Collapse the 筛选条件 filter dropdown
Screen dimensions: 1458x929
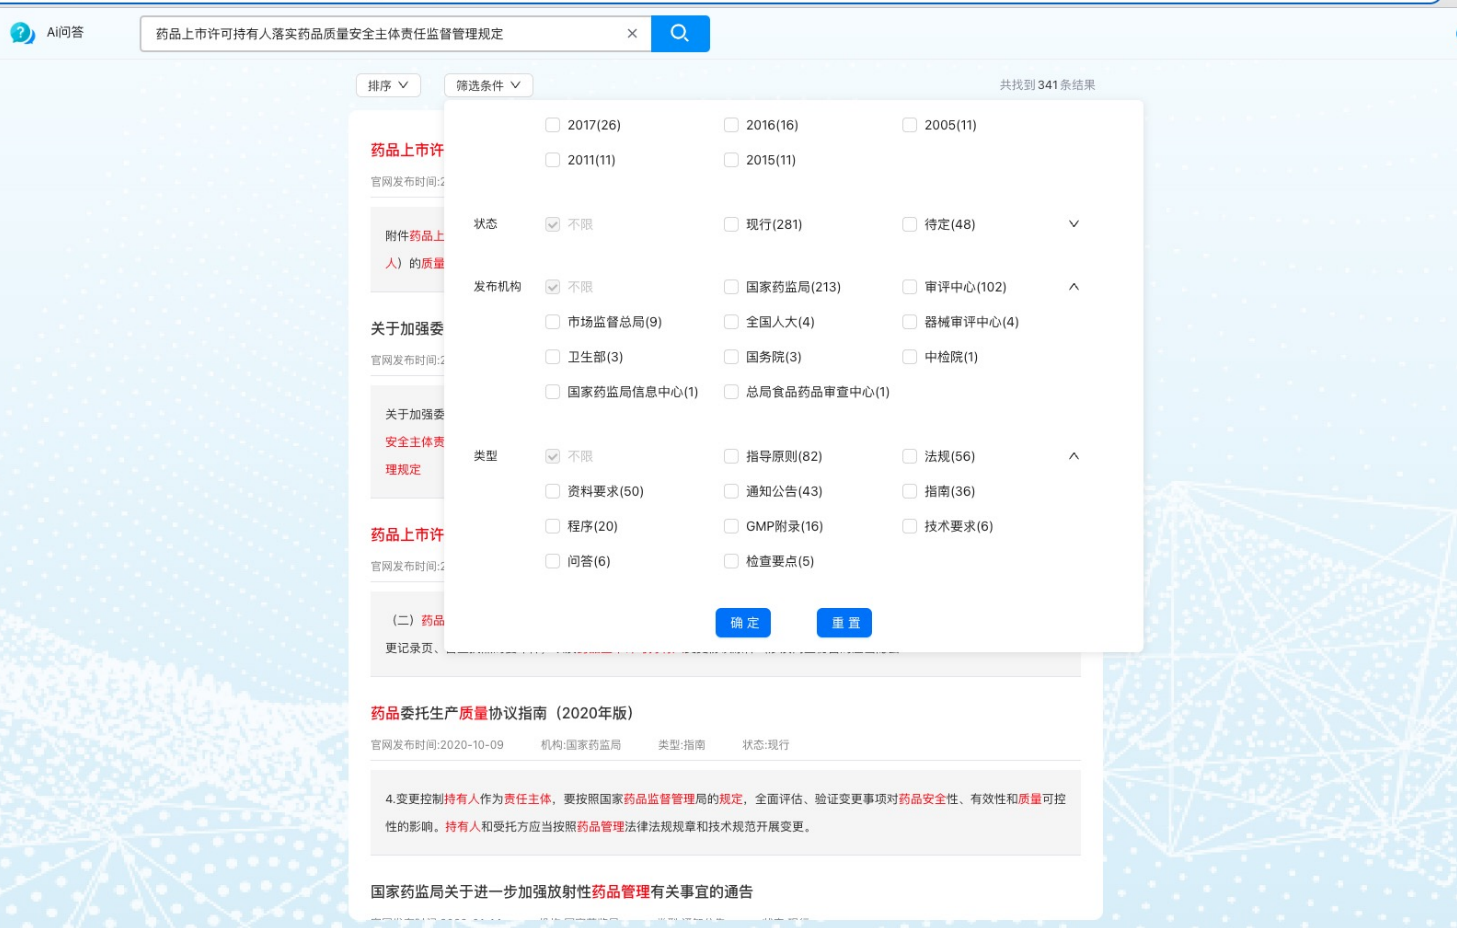[x=488, y=86]
